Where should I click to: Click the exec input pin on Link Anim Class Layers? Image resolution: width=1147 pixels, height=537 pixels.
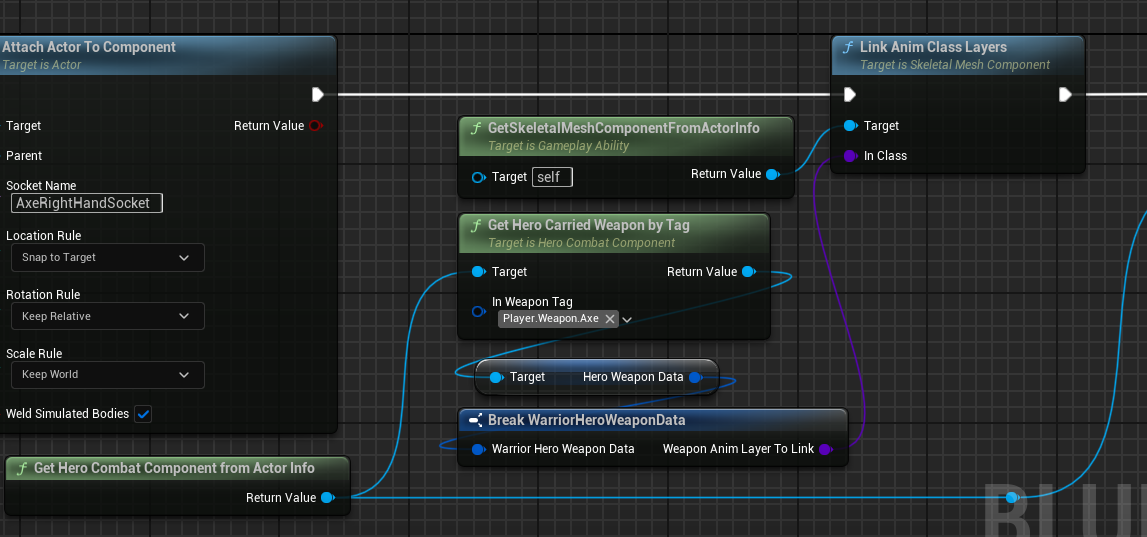(x=849, y=95)
